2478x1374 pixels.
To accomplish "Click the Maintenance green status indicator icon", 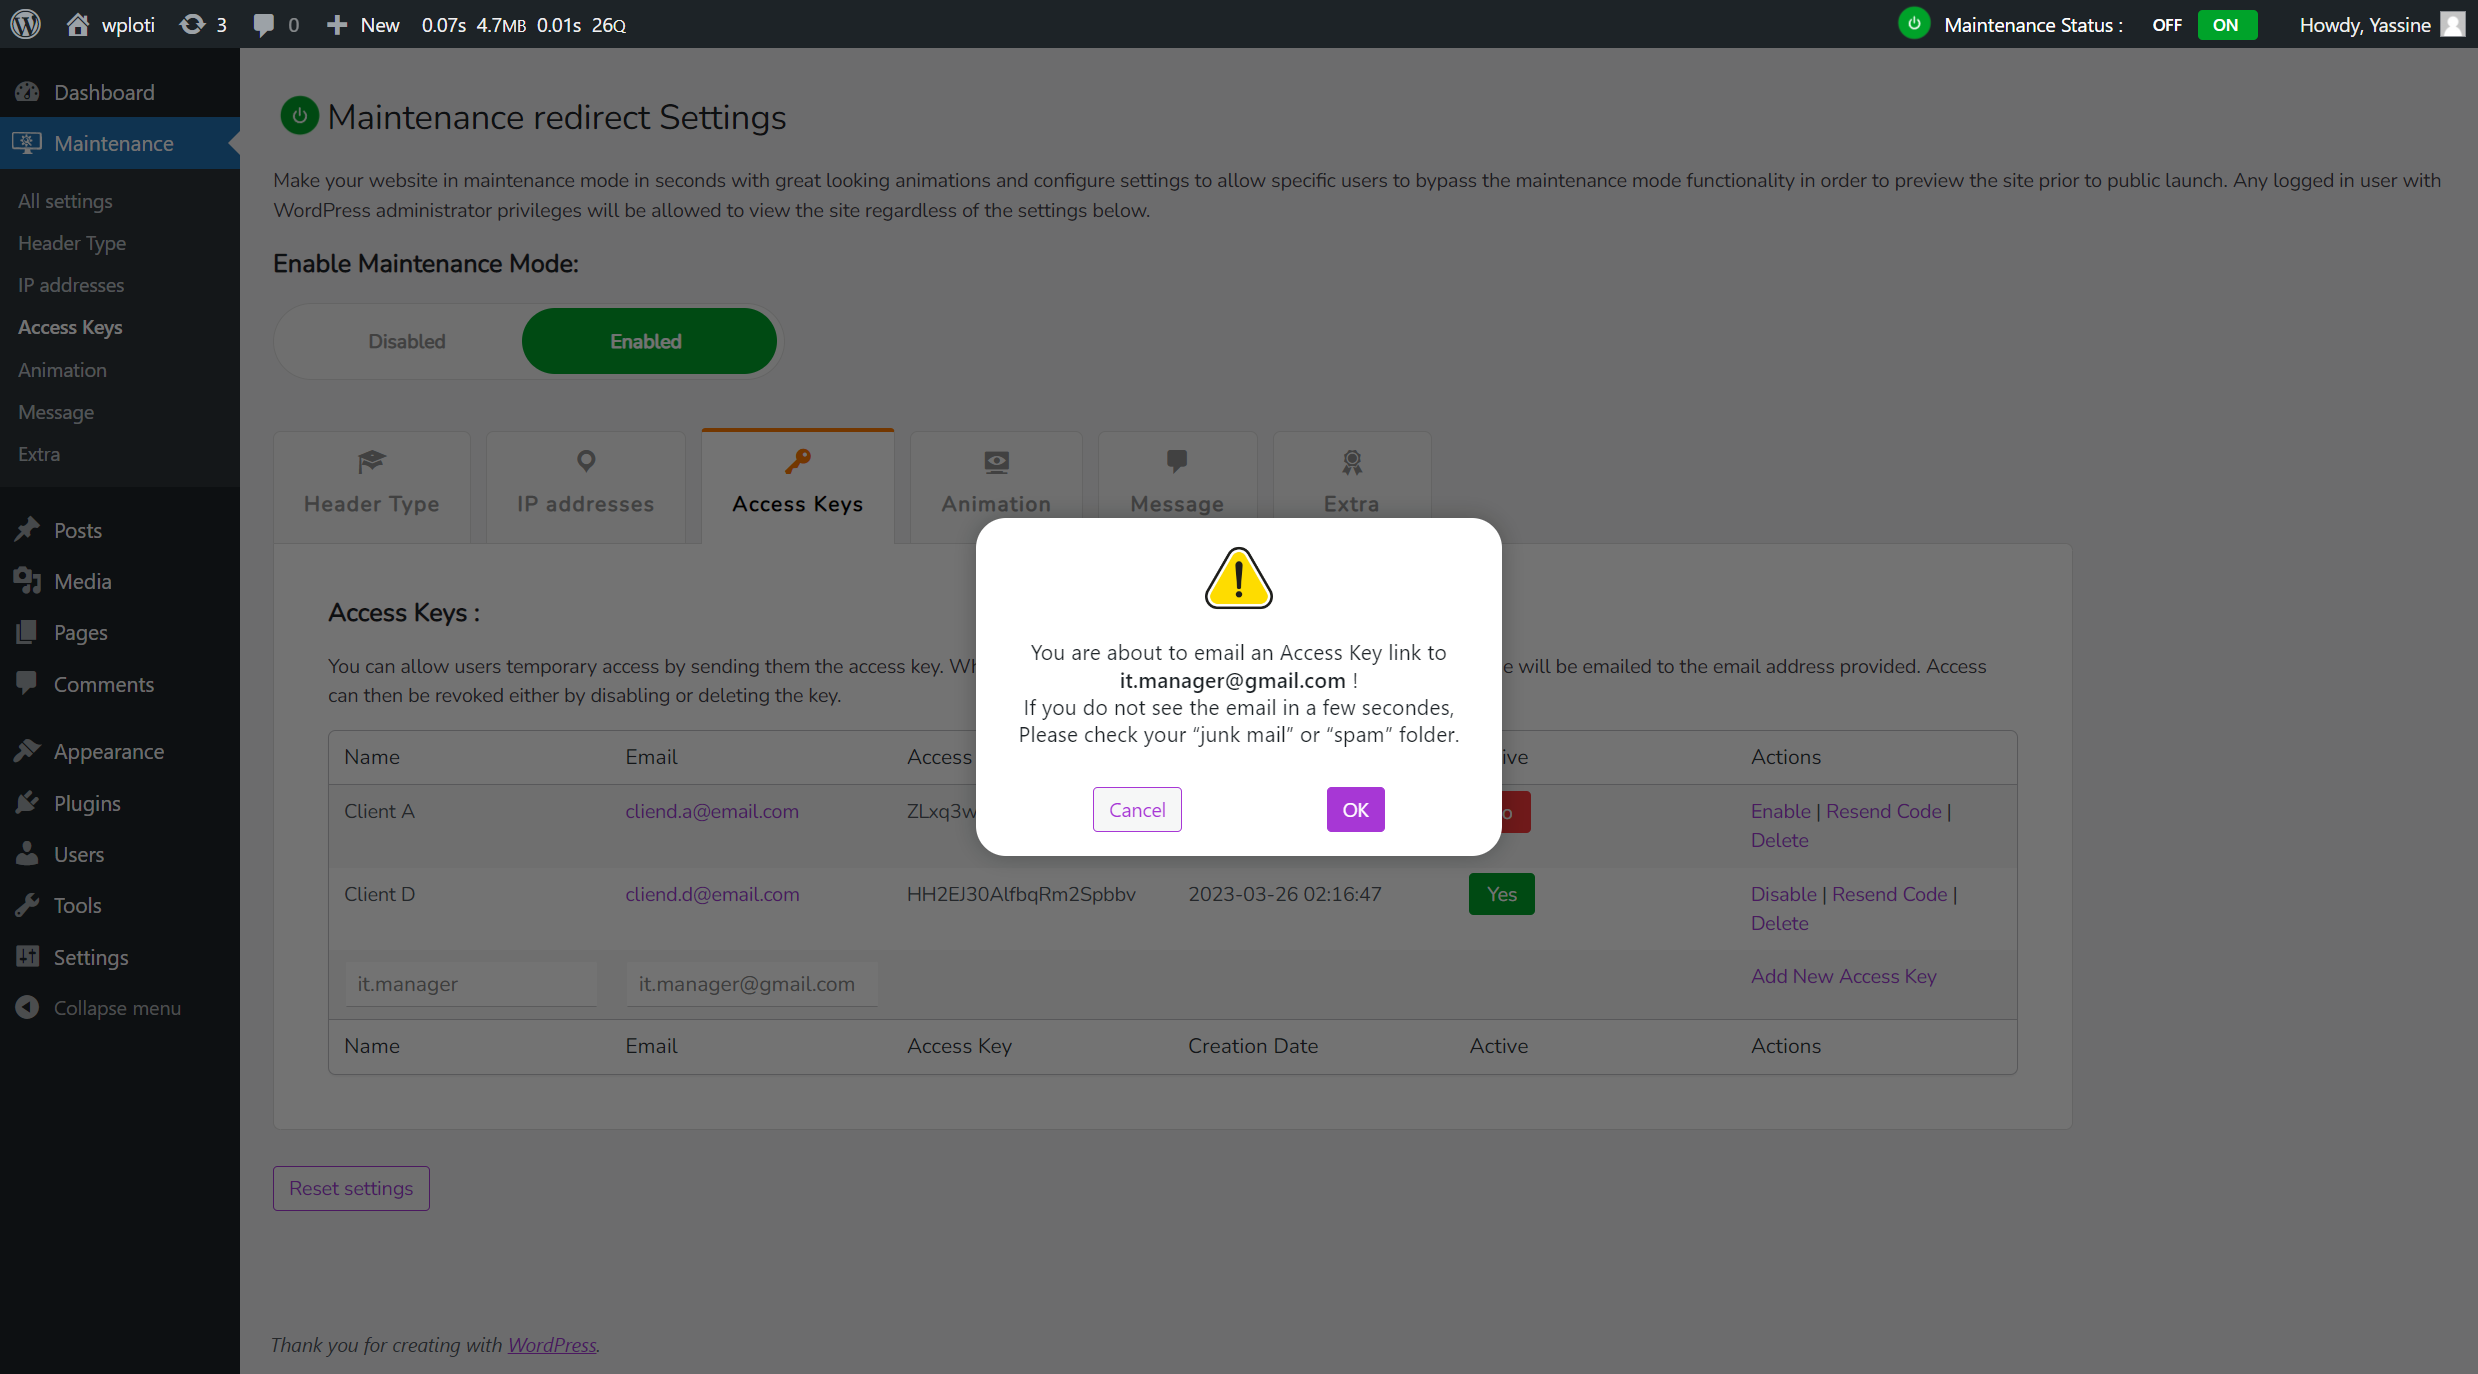I will pos(1911,24).
